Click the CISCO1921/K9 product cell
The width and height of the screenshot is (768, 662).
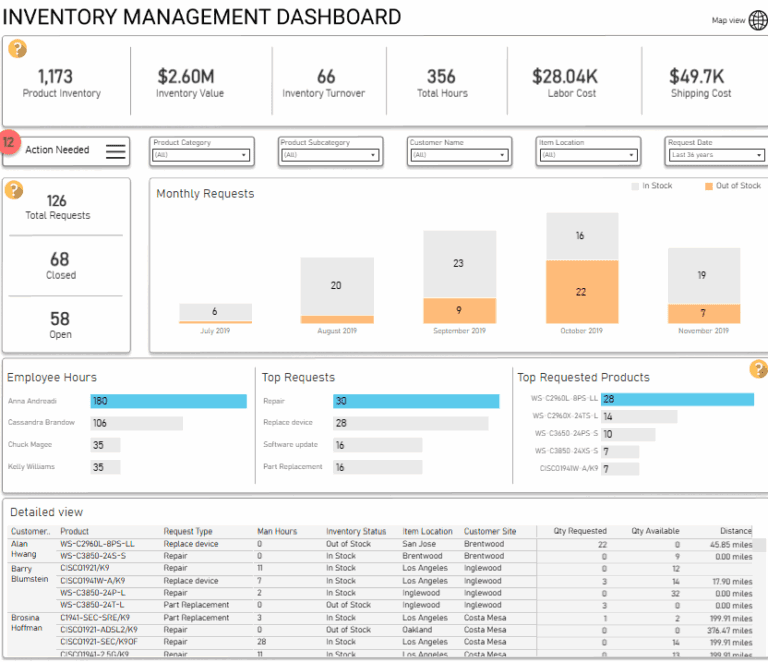[85, 568]
